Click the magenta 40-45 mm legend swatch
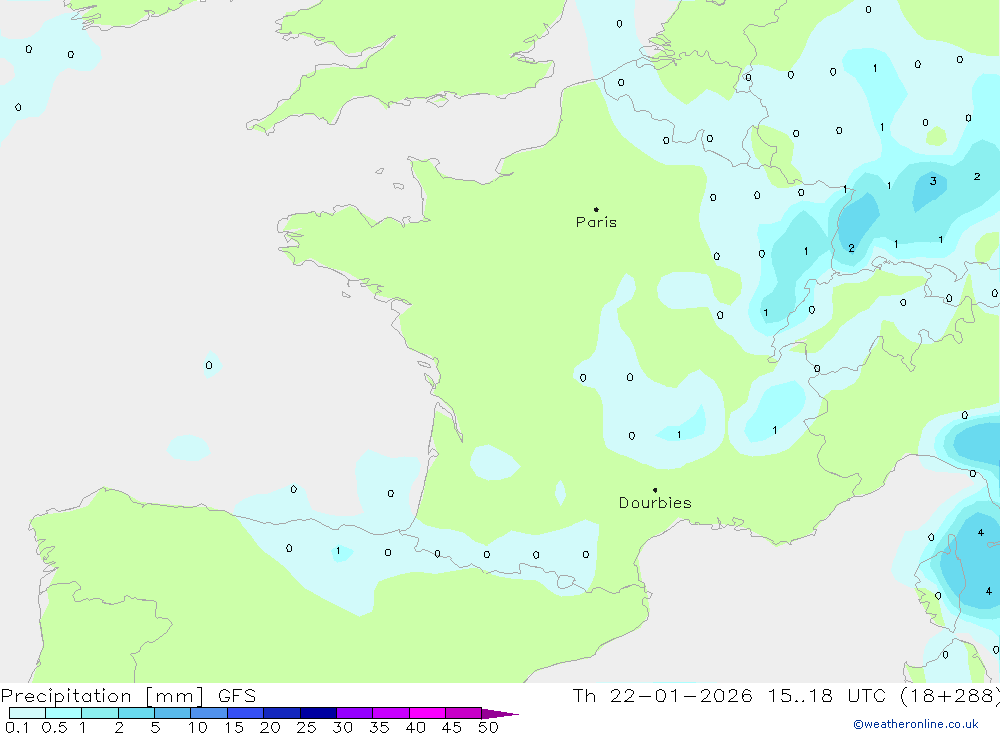Screen dimensions: 1000x733 click(x=427, y=713)
